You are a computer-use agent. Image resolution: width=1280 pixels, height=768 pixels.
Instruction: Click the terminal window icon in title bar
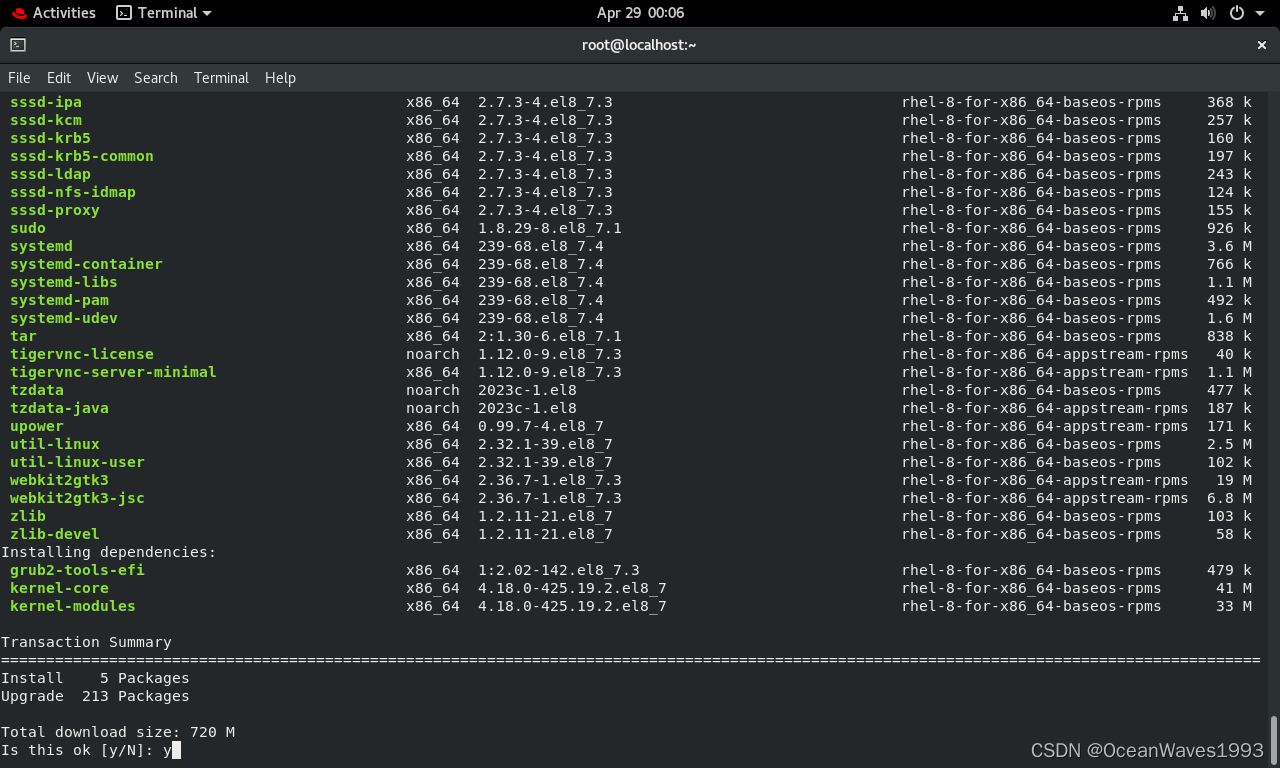(x=18, y=45)
